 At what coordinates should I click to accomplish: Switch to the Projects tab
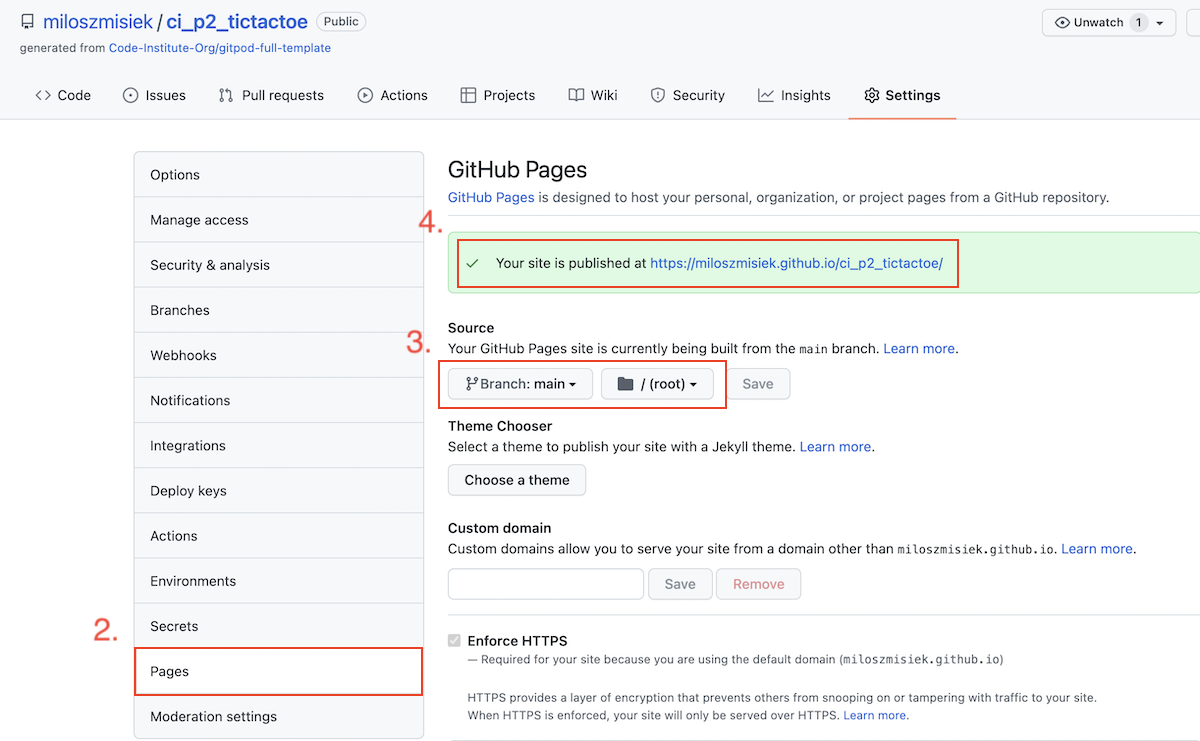click(x=498, y=95)
